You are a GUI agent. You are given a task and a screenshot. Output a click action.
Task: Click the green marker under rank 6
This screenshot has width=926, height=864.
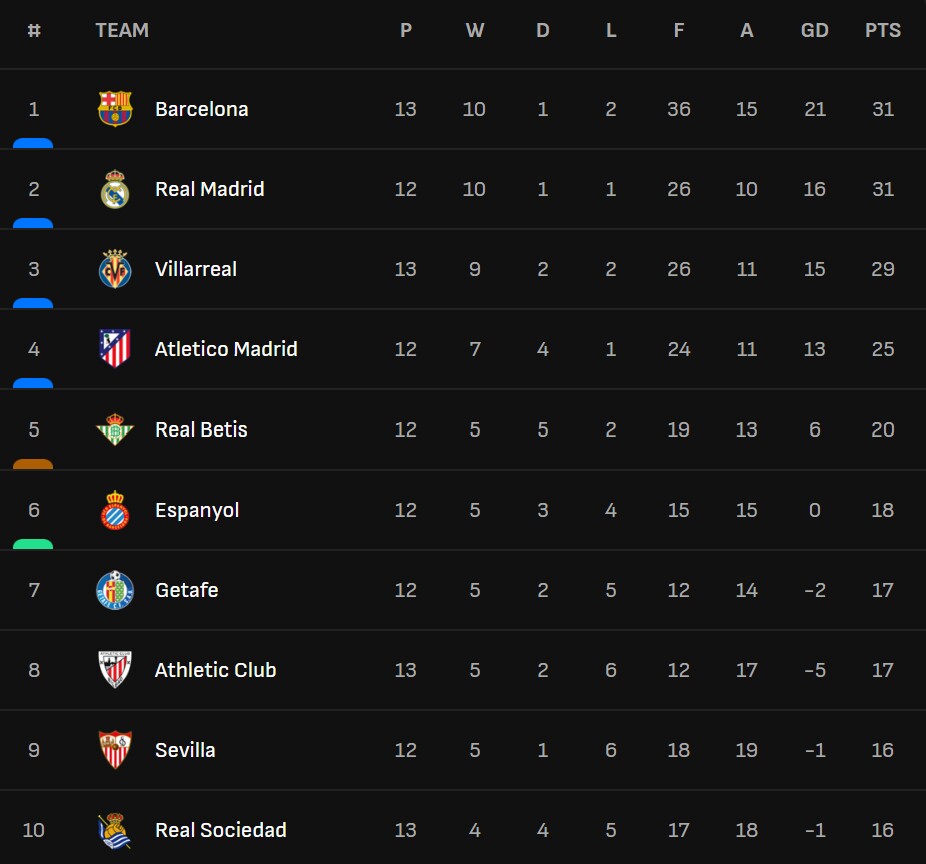click(33, 544)
